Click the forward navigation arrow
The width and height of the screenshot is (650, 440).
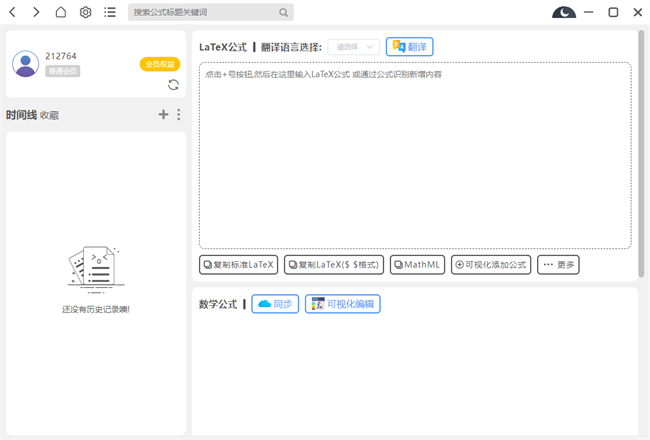tap(36, 13)
